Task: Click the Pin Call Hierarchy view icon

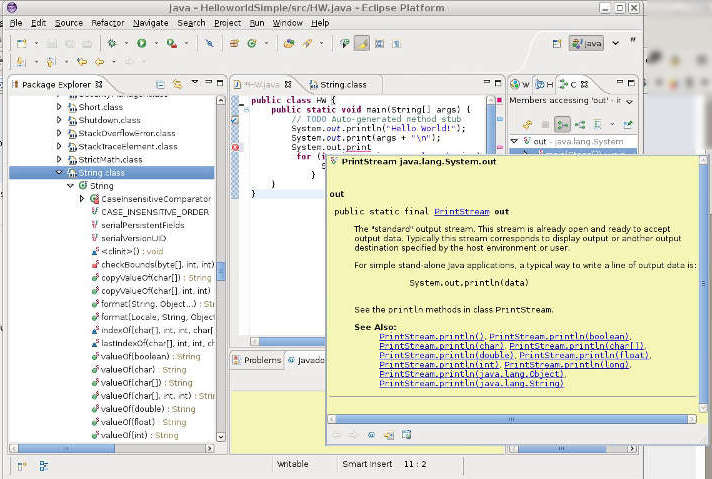Action: 628,124
